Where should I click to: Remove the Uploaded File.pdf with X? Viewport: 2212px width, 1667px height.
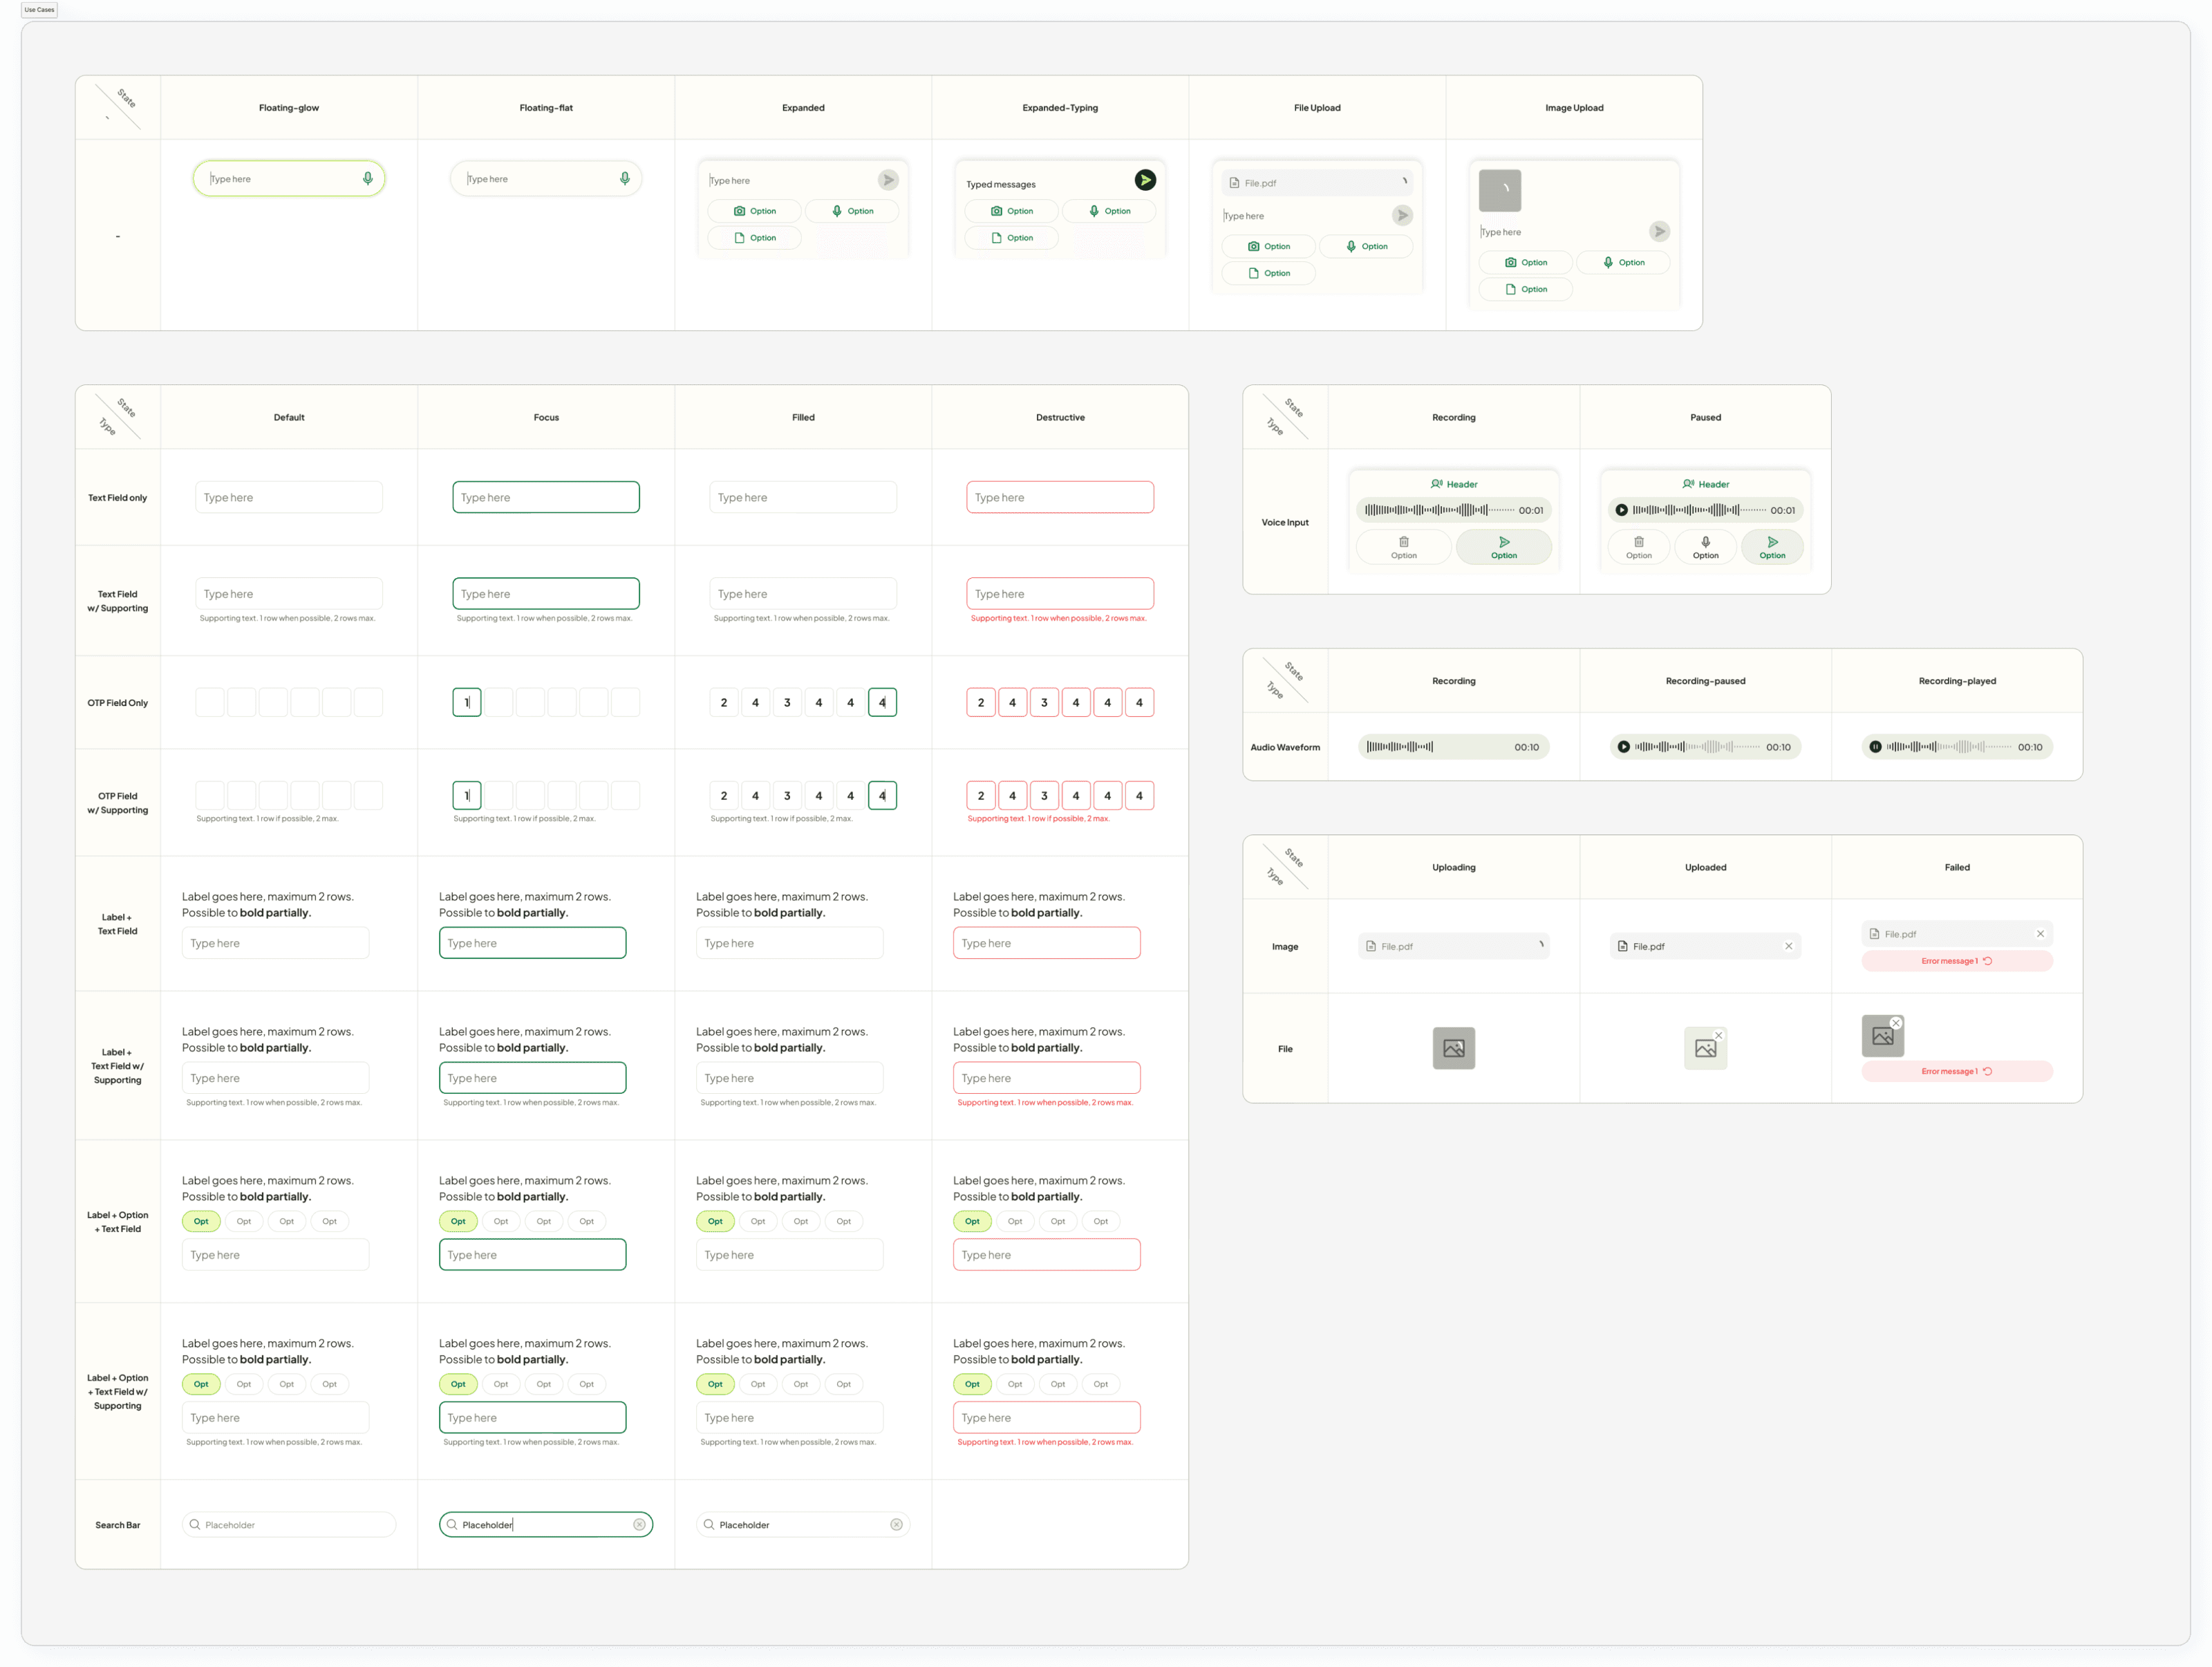1788,946
